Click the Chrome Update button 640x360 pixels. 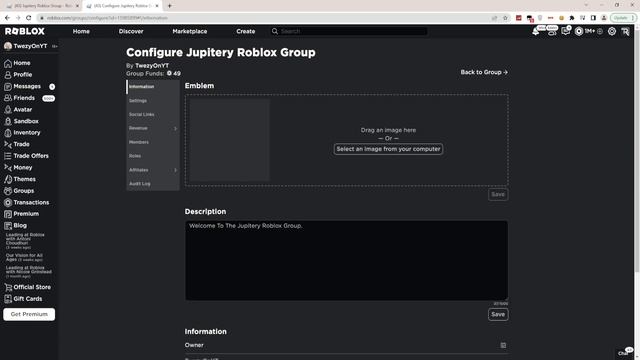pyautogui.click(x=623, y=18)
